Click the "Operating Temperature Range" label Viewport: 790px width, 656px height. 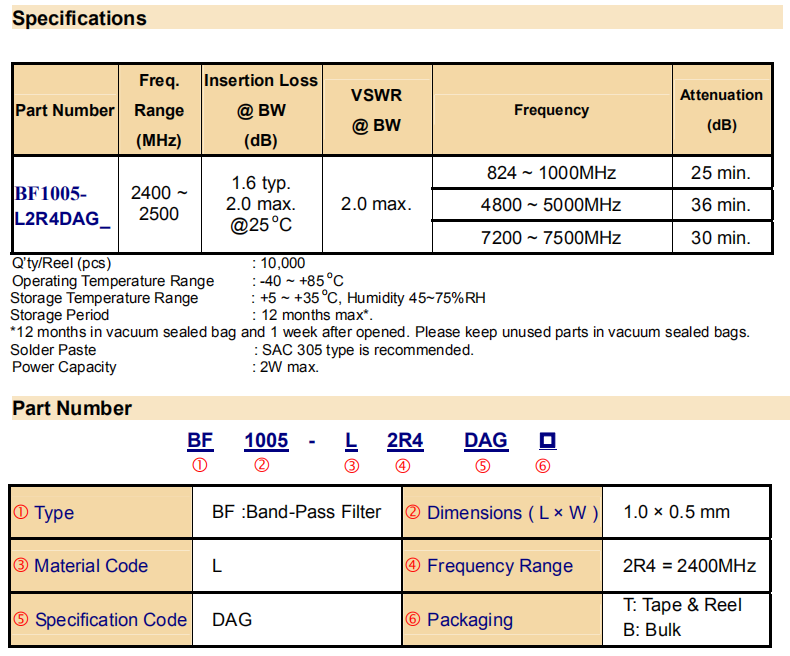[x=113, y=281]
